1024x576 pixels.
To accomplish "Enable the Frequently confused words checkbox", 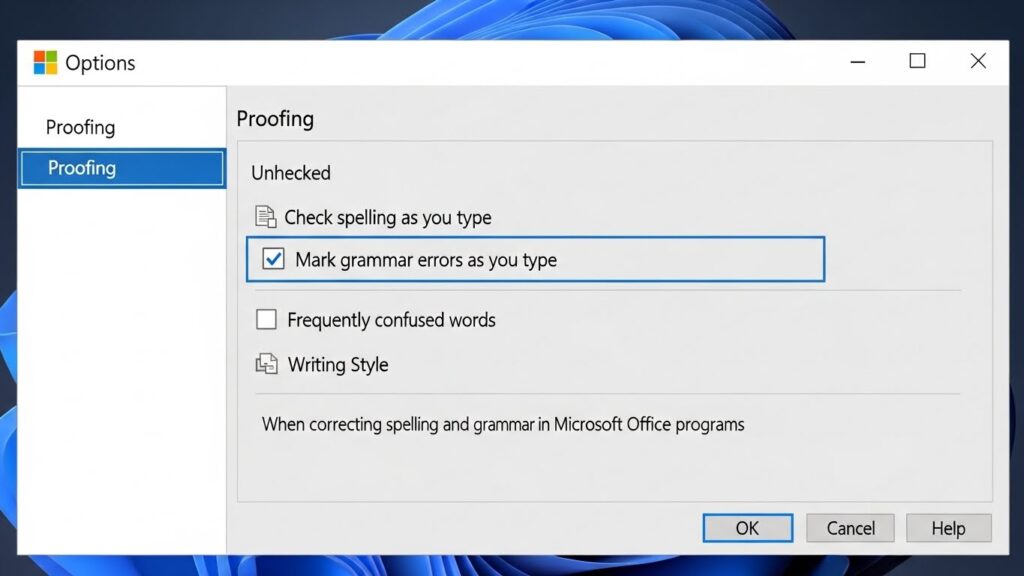I will coord(266,320).
